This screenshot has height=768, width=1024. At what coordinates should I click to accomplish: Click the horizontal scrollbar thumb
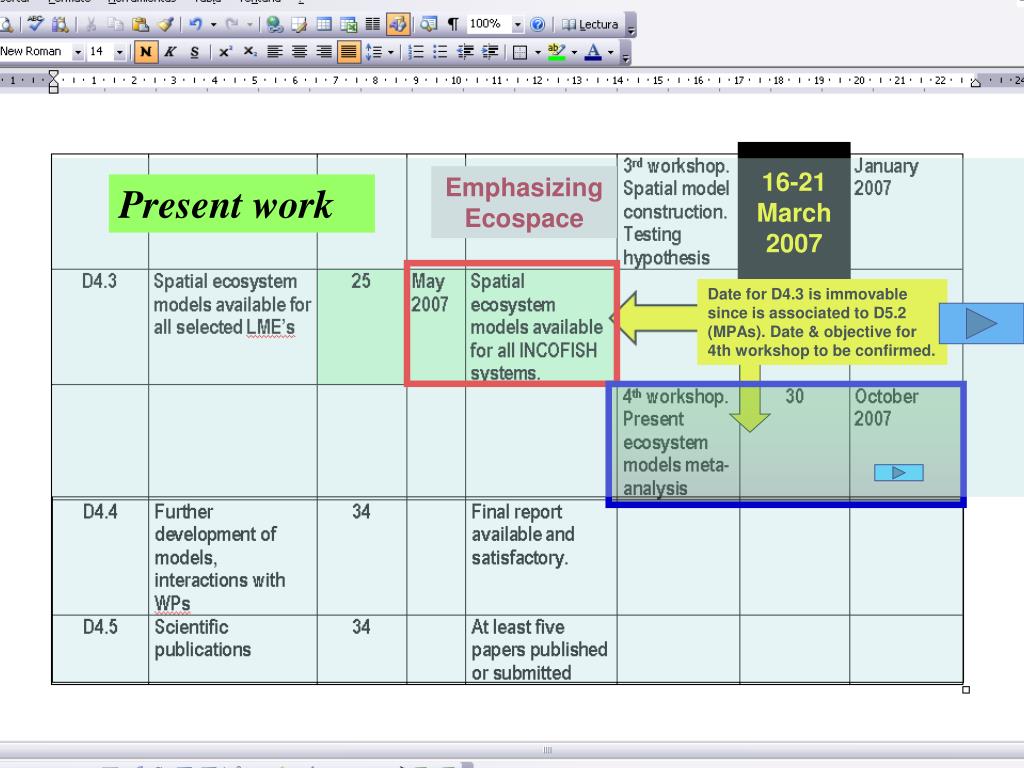tap(547, 750)
